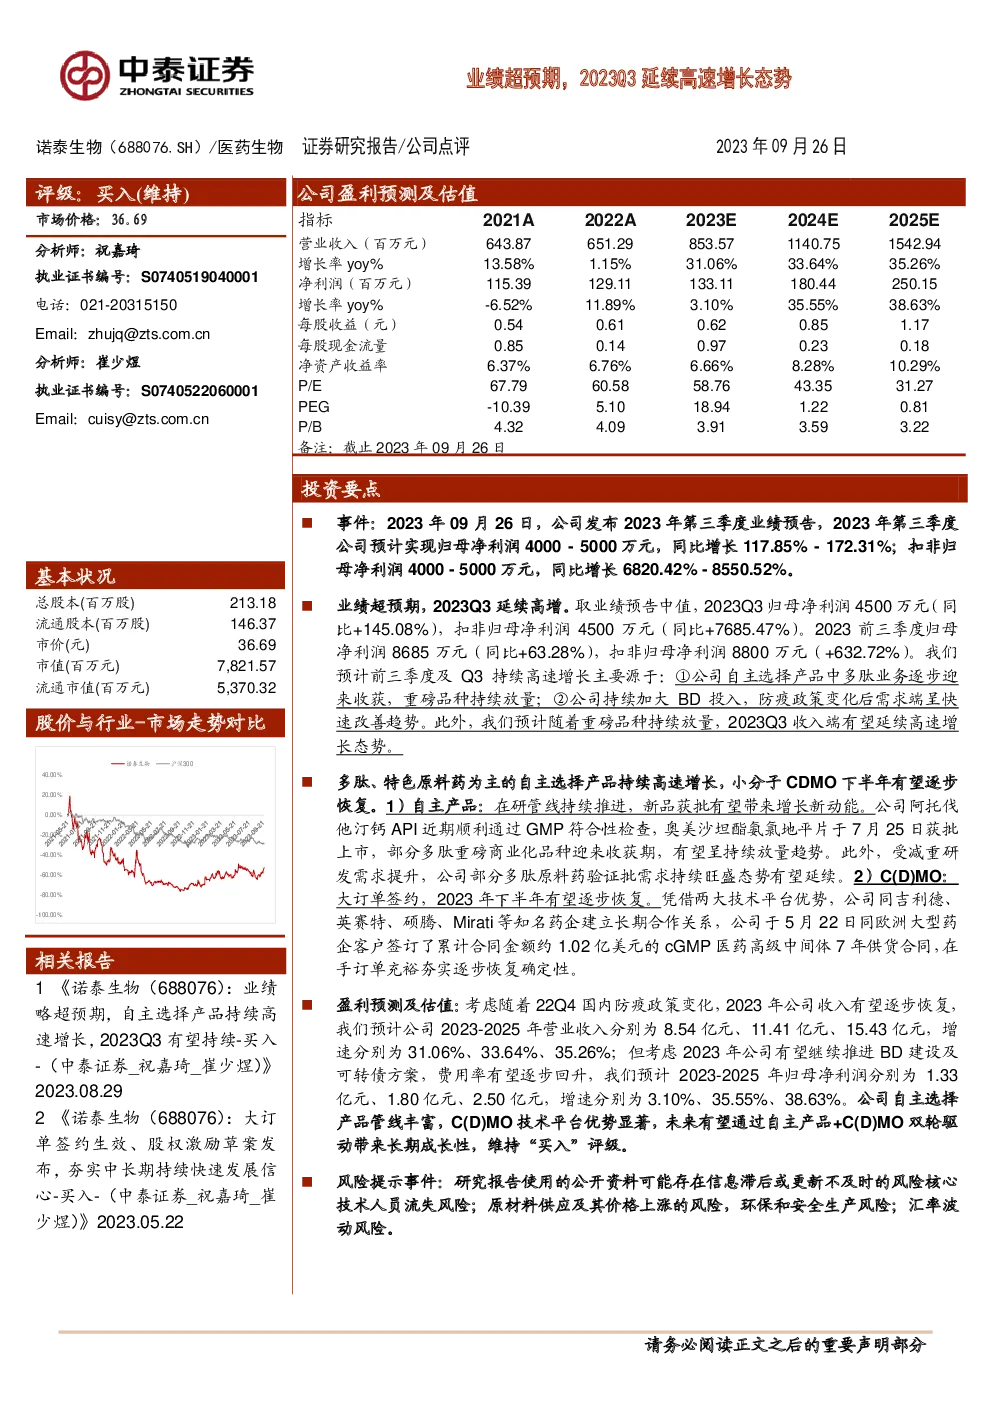Select 2023E net profit 133.11
The image size is (992, 1403).
point(711,284)
